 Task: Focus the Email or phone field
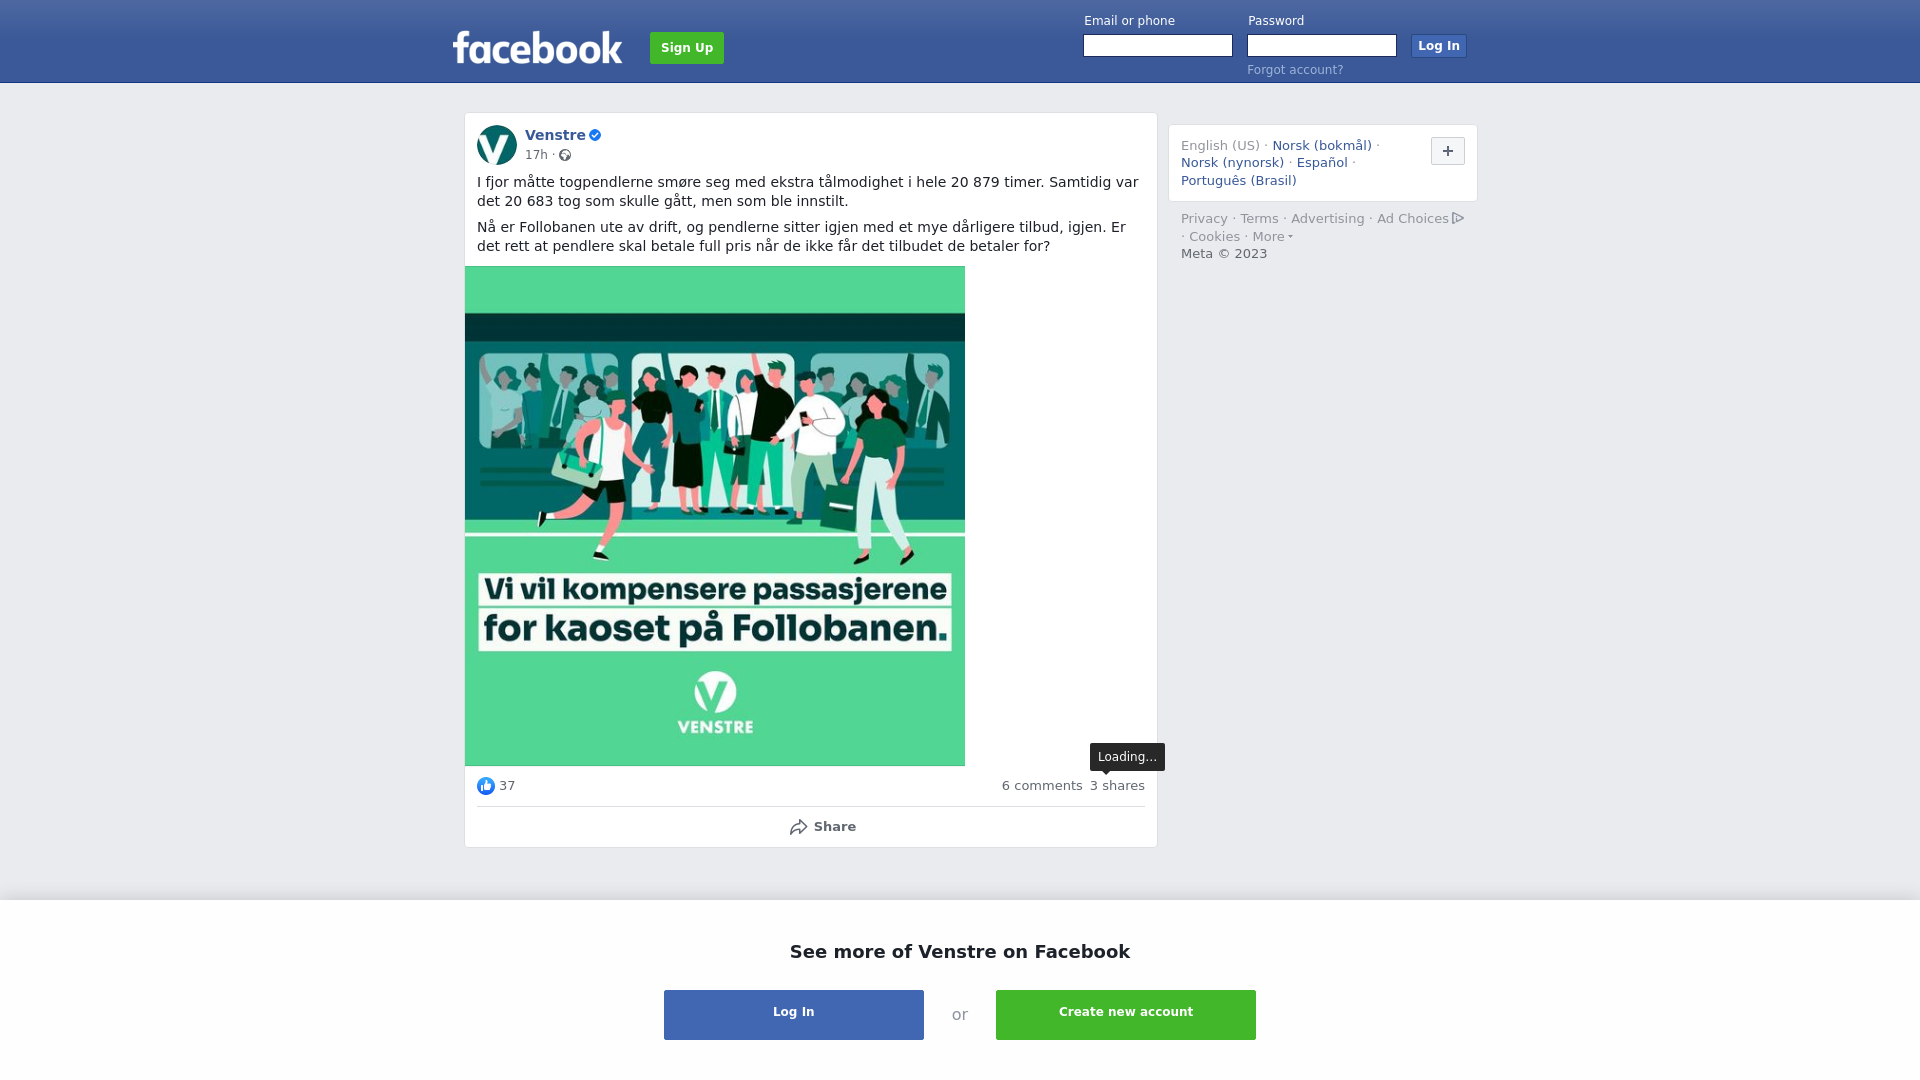1158,46
